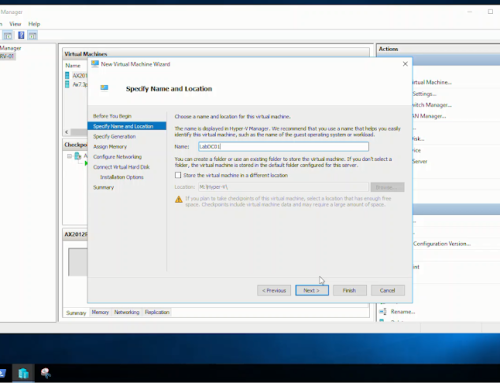Jump to Specify Generation step
The height and width of the screenshot is (383, 500).
[x=114, y=136]
